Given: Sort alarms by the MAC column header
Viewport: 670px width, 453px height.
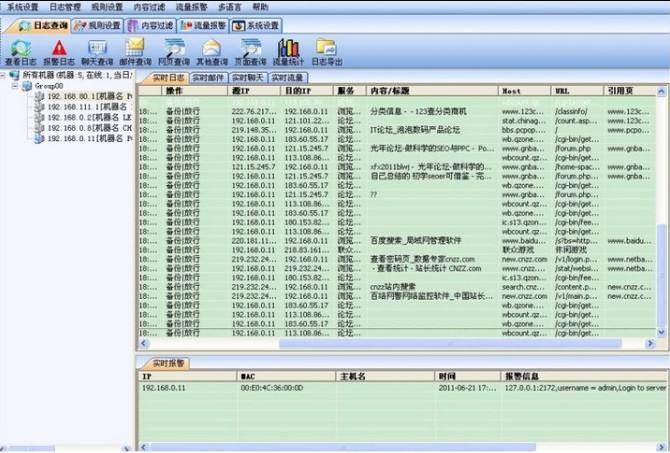Looking at the screenshot, I should tap(286, 377).
